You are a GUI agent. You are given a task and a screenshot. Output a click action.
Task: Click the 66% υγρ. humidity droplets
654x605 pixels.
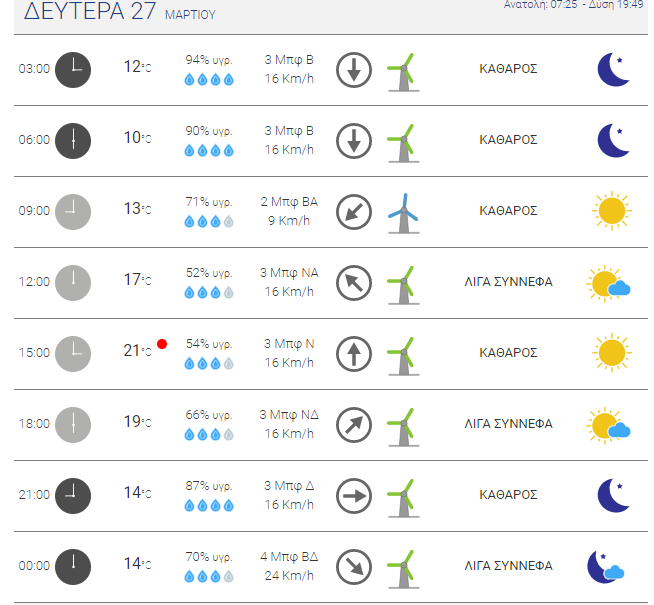(209, 434)
